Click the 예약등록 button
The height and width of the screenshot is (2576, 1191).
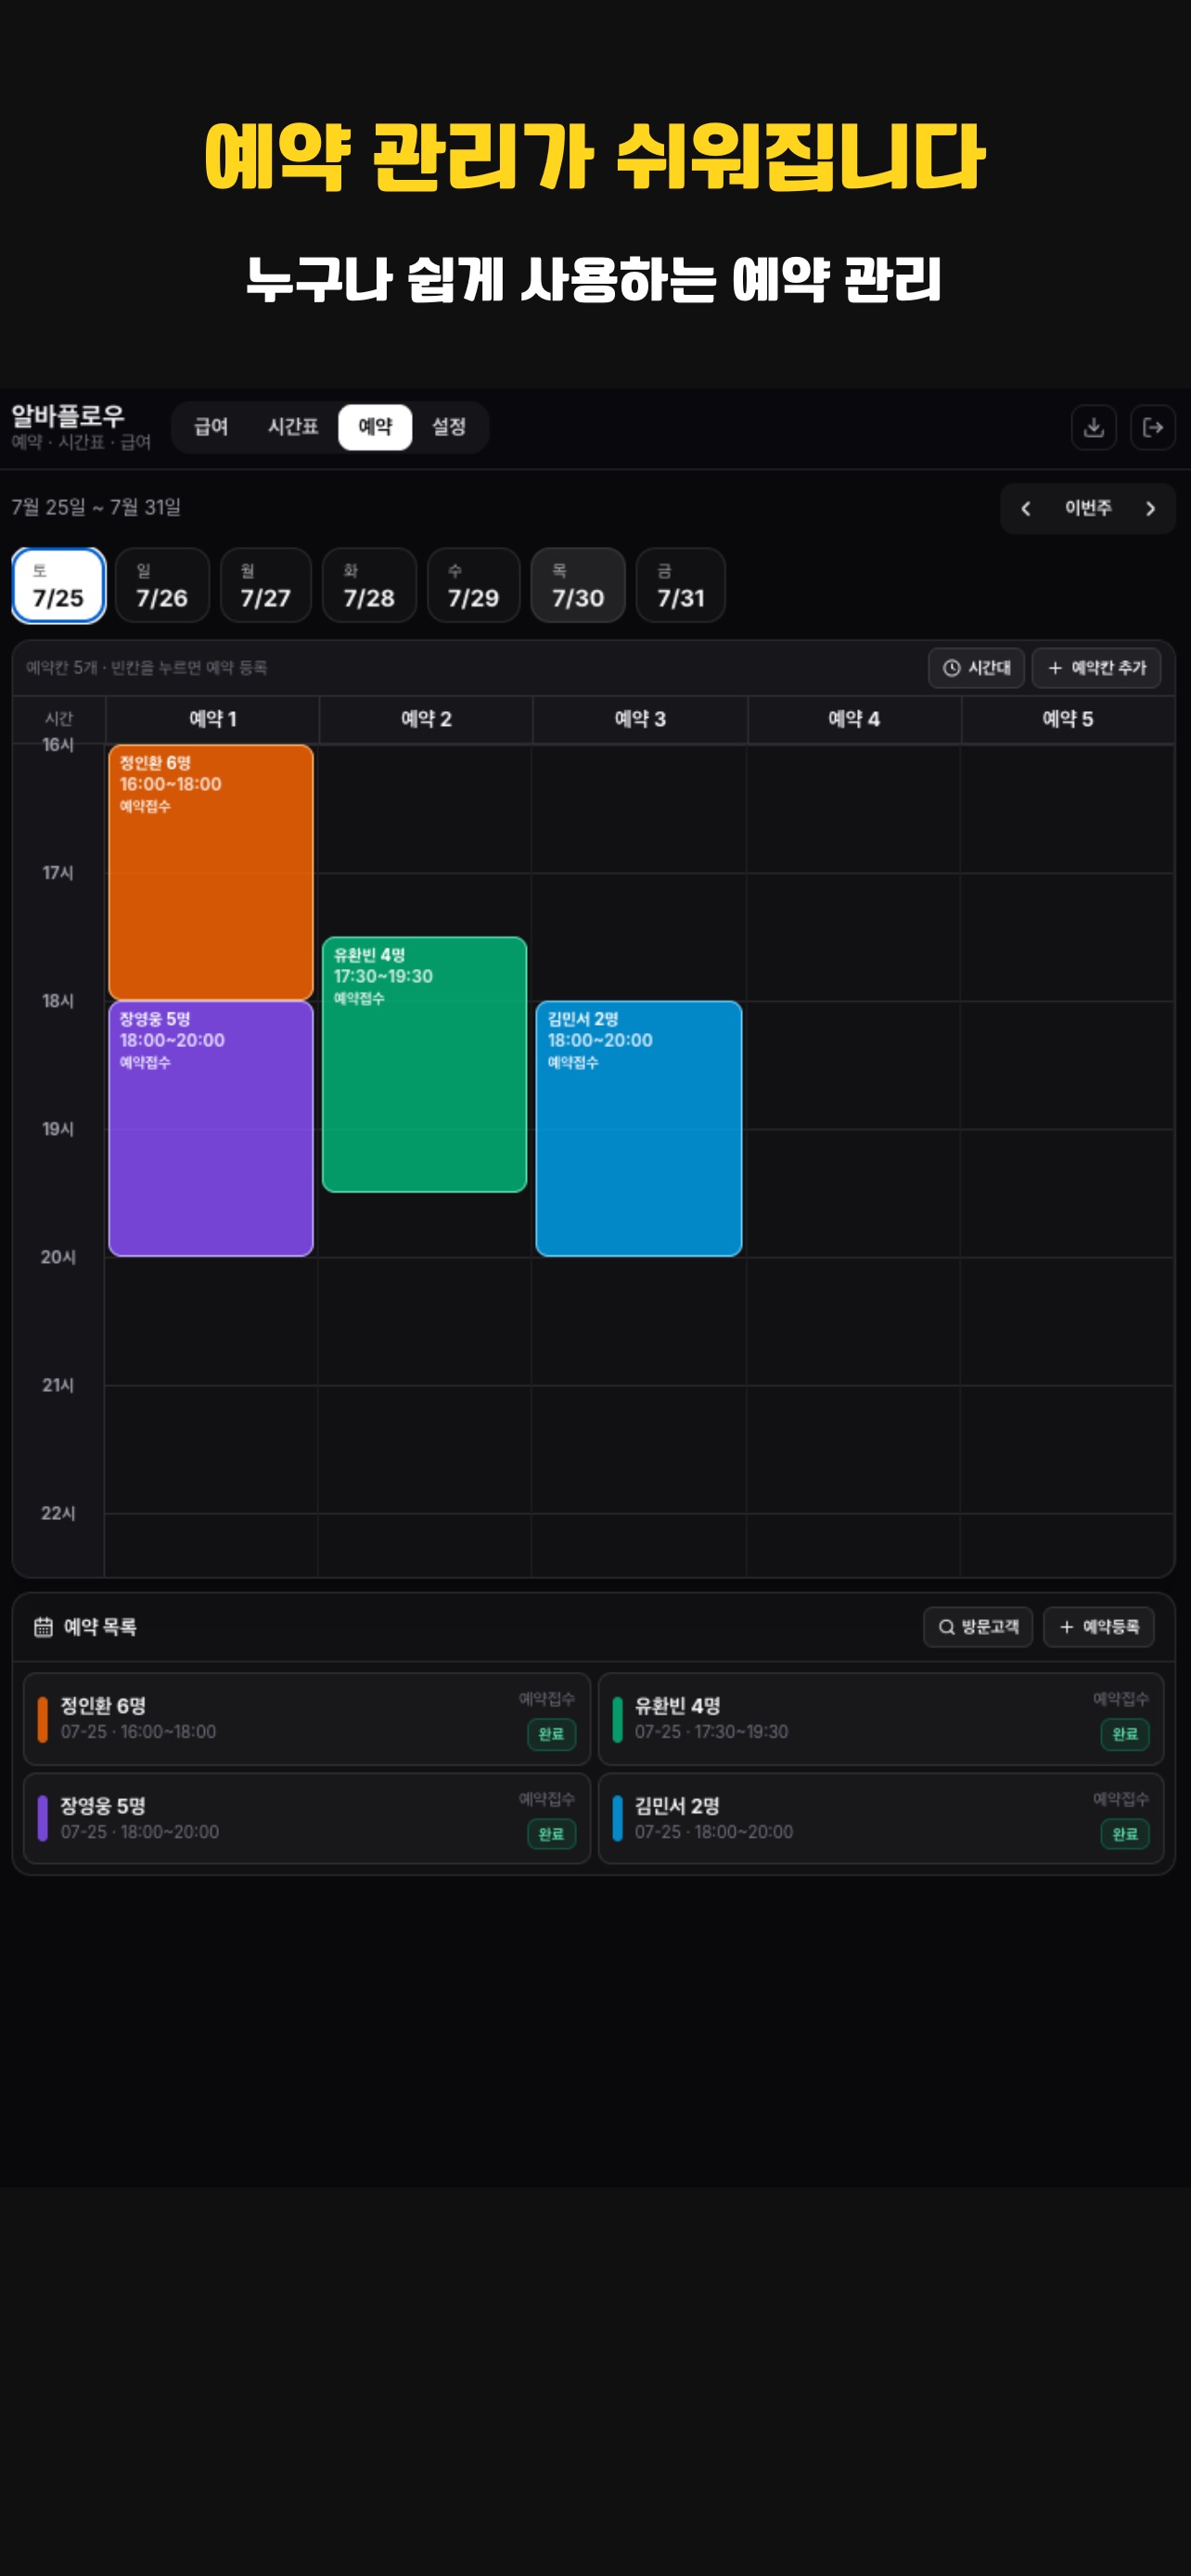point(1098,1627)
